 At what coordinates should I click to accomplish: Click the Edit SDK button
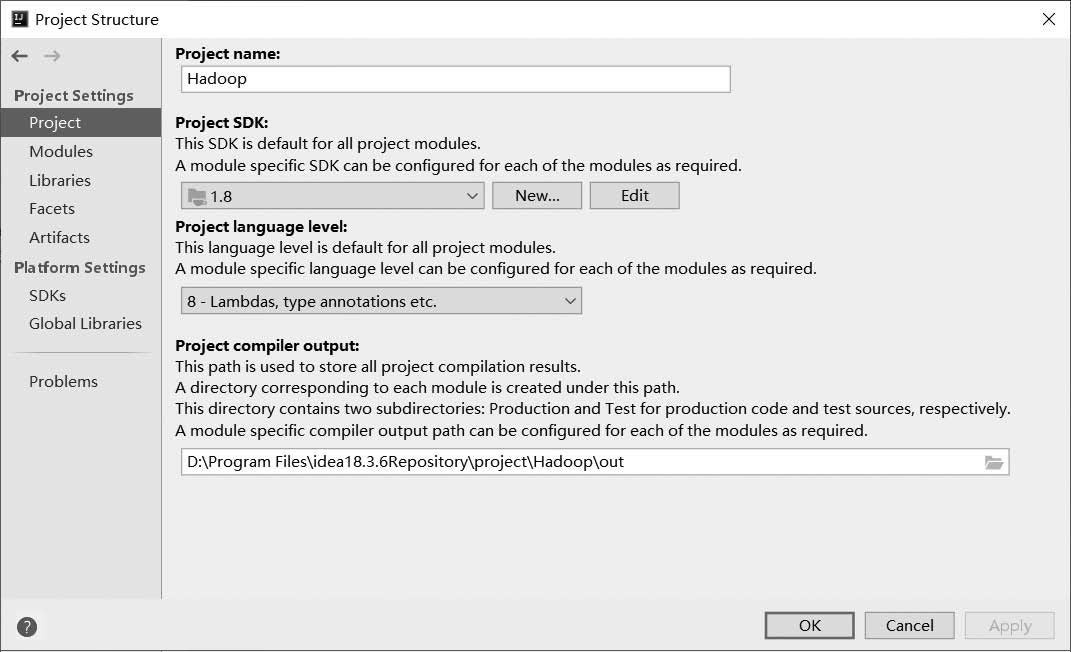tap(635, 196)
